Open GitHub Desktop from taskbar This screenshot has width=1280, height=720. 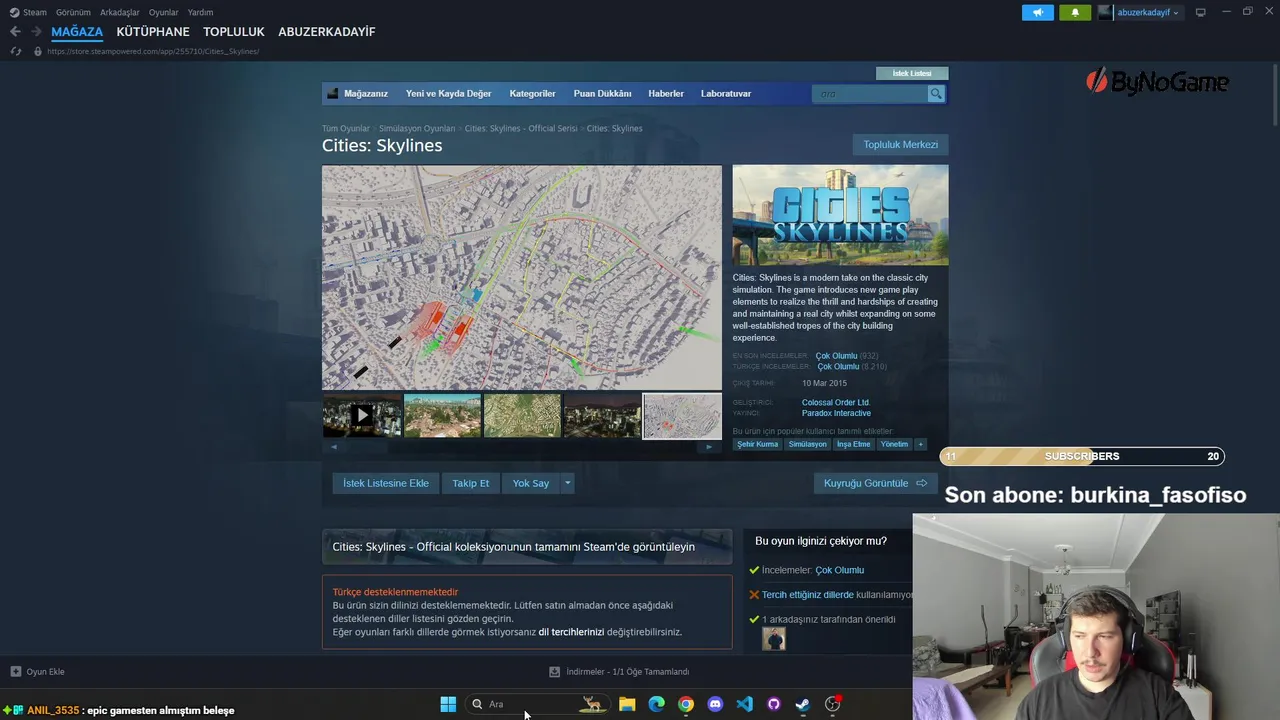tap(773, 704)
